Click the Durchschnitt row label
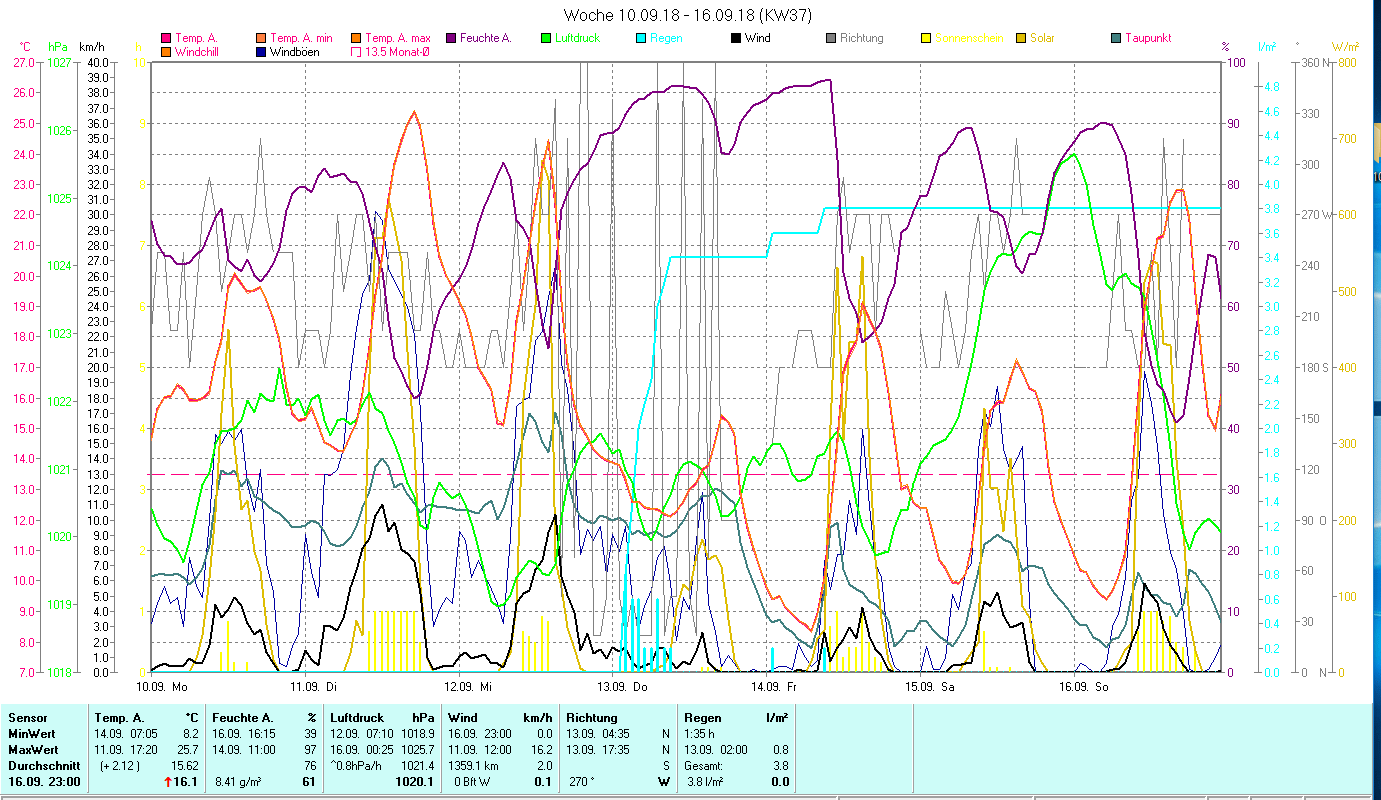 pos(42,766)
